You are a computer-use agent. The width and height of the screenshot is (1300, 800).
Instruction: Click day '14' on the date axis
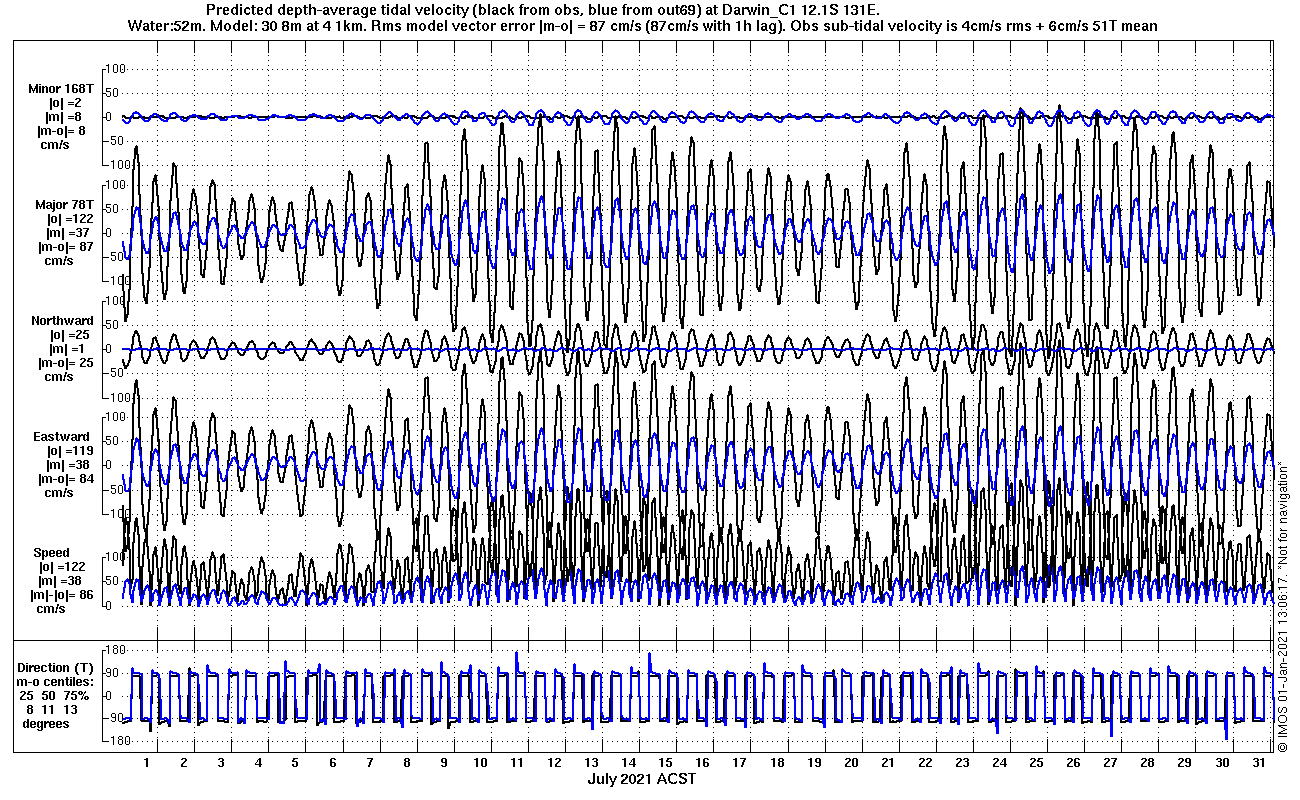628,763
